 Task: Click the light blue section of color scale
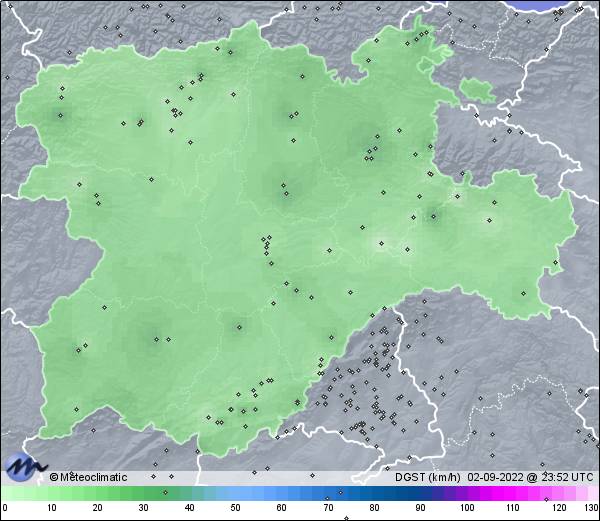click(245, 493)
